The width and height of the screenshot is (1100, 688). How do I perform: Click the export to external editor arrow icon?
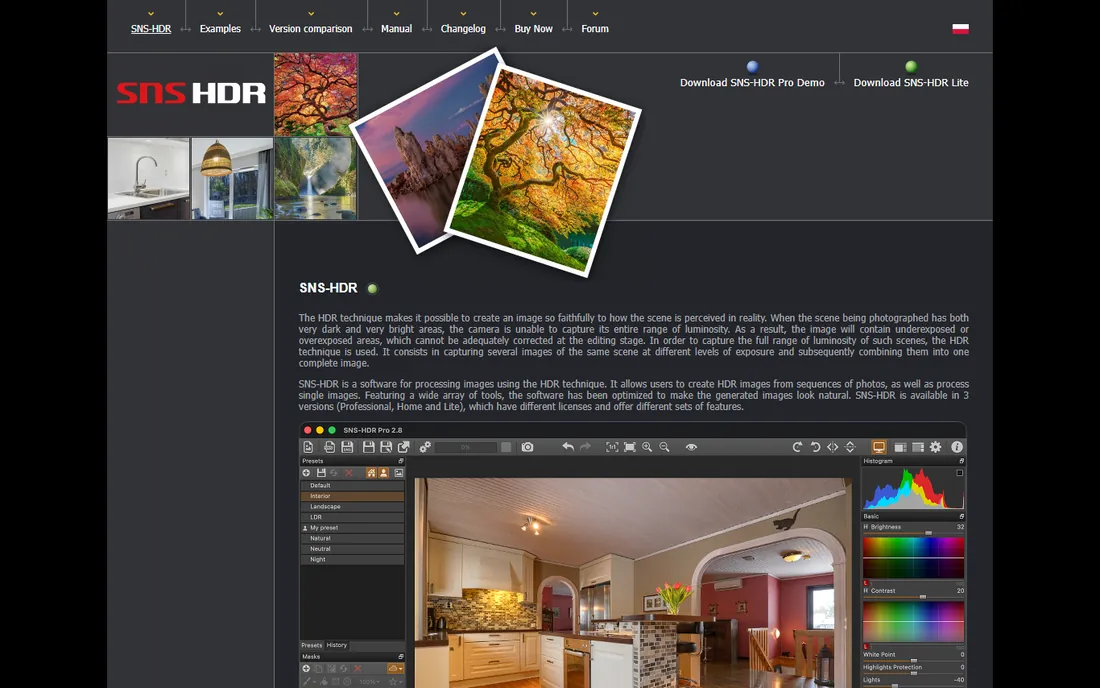tap(403, 447)
